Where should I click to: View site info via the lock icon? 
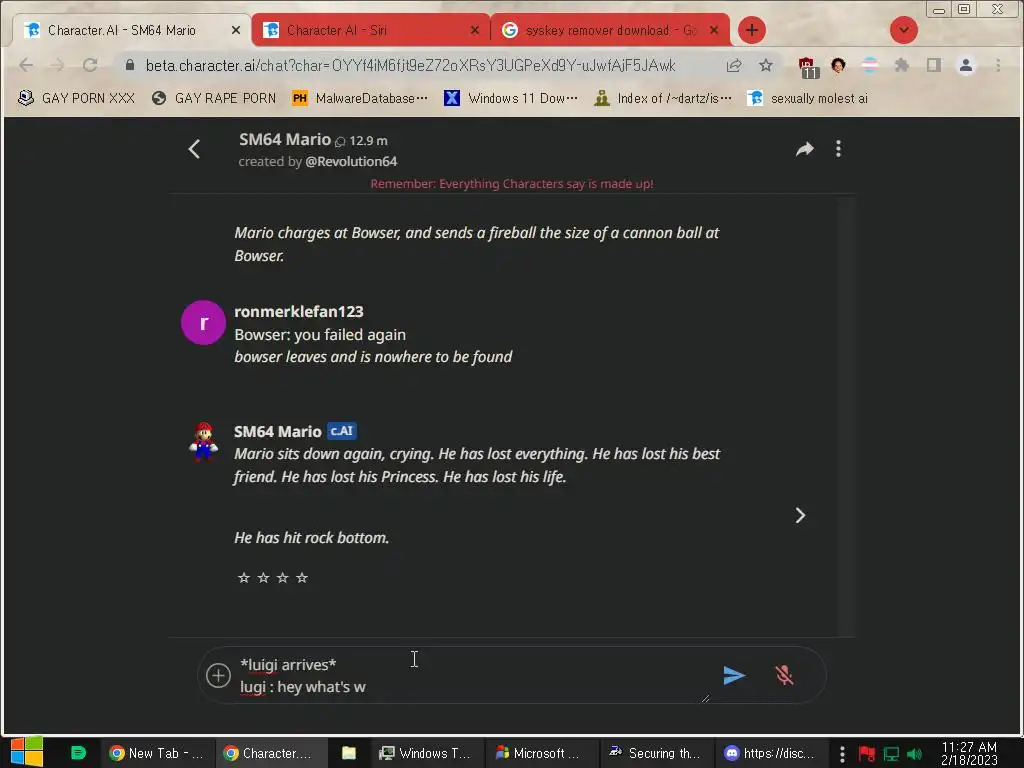point(129,65)
